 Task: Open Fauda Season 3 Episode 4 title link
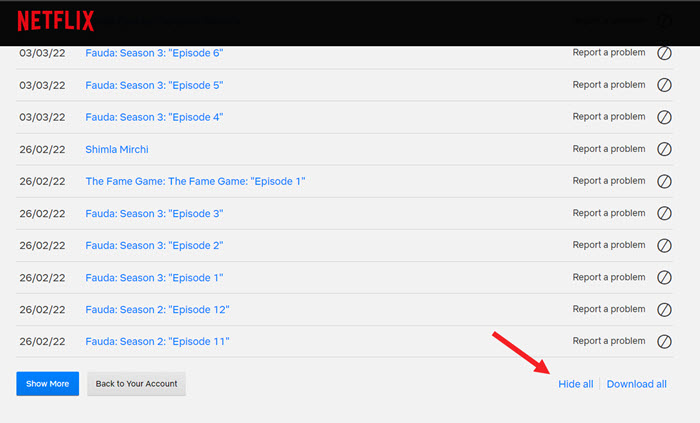tap(154, 117)
